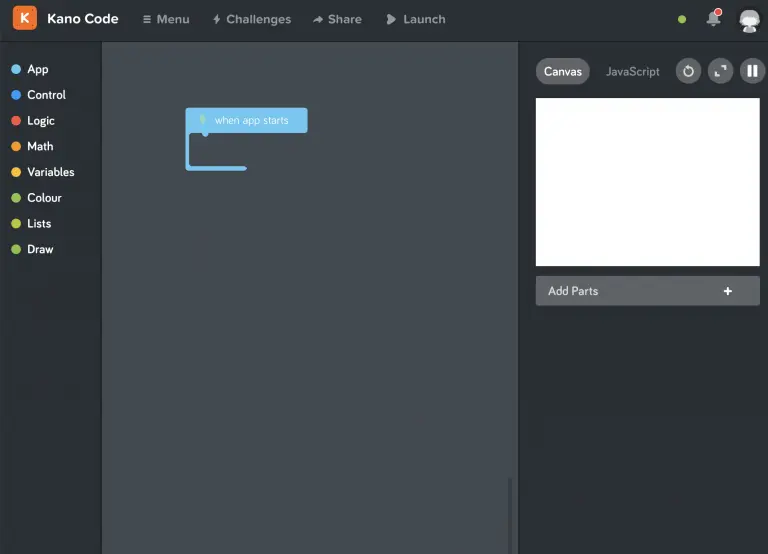Viewport: 768px width, 554px height.
Task: Select the Colour blocks category
Action: tap(43, 198)
